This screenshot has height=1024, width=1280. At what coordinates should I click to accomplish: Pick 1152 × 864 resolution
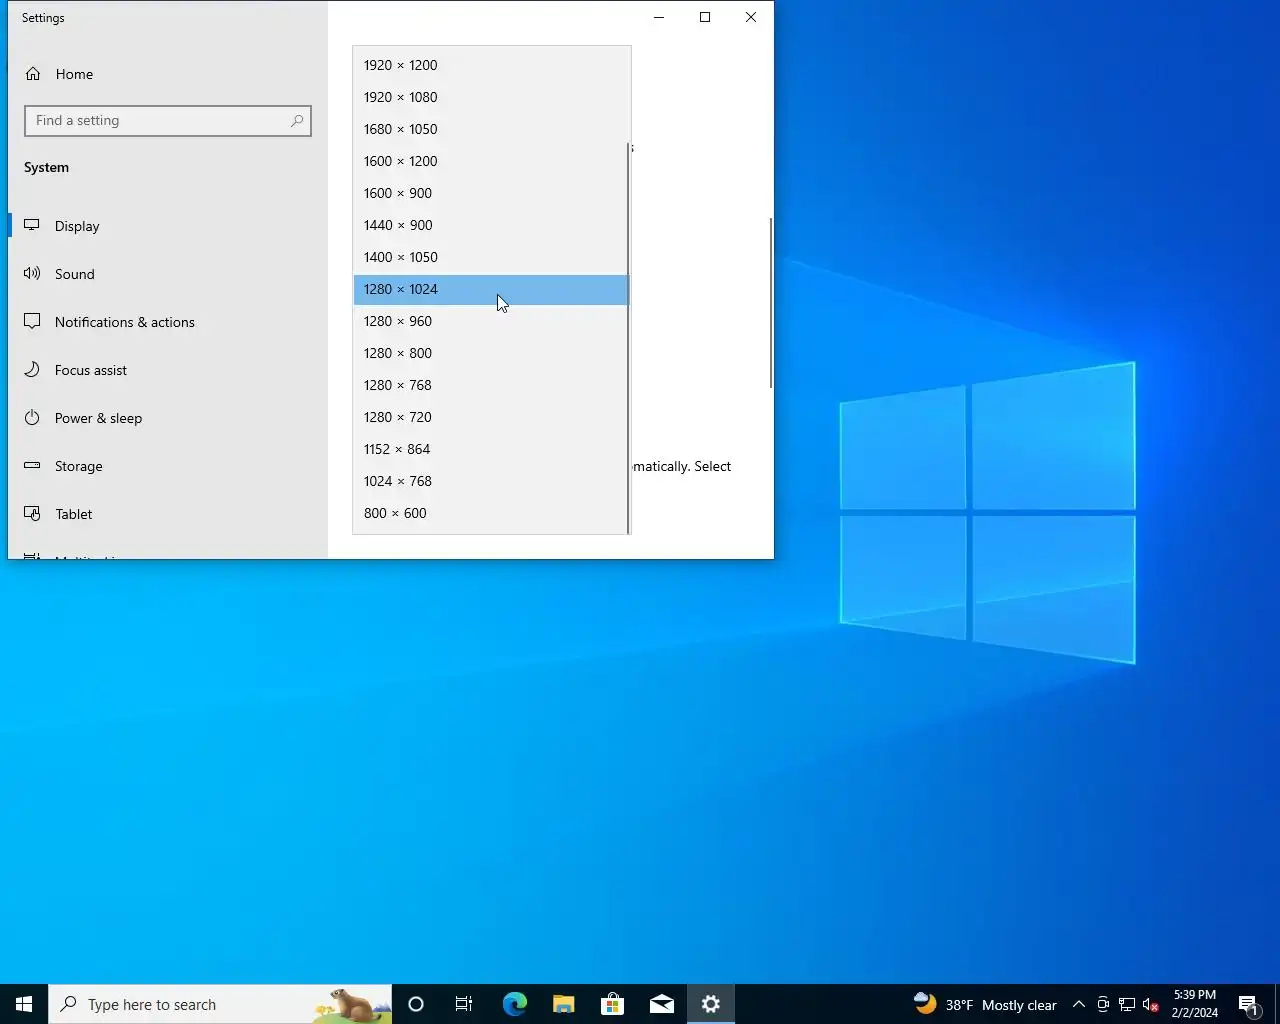coord(490,449)
